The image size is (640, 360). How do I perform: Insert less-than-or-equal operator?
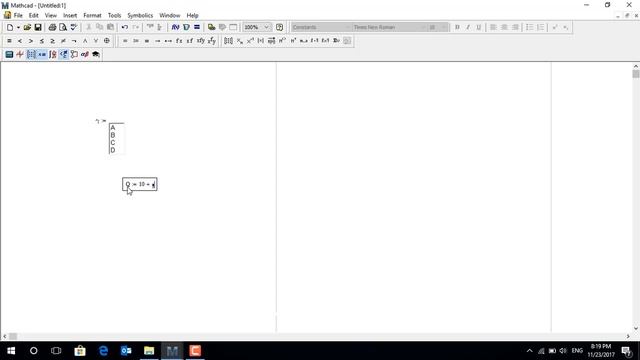[x=42, y=41]
